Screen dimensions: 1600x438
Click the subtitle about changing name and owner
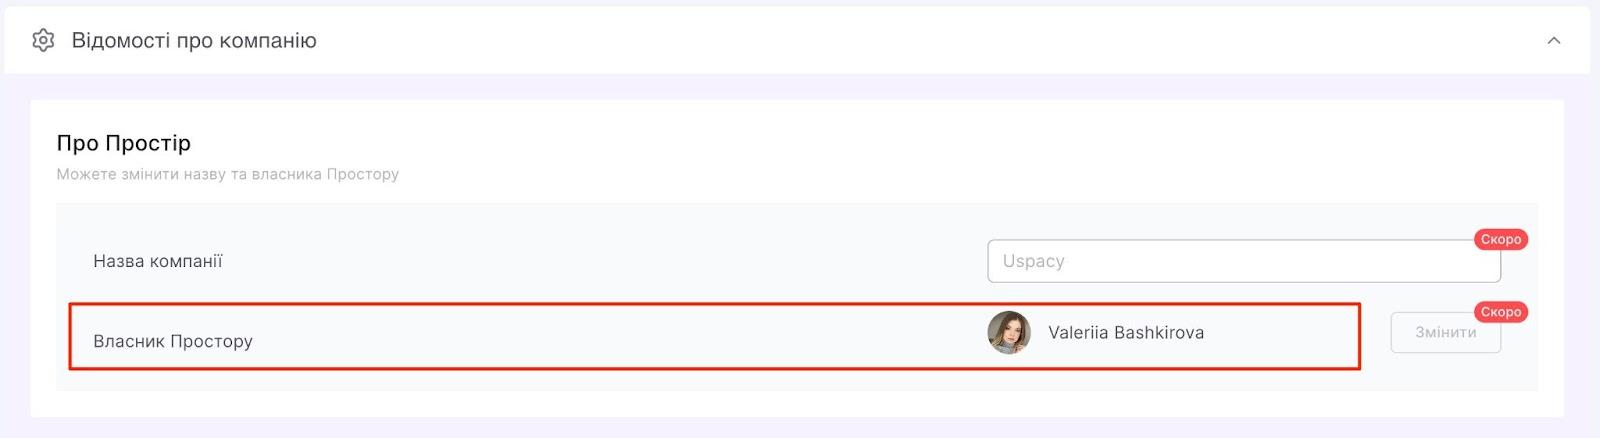(227, 174)
